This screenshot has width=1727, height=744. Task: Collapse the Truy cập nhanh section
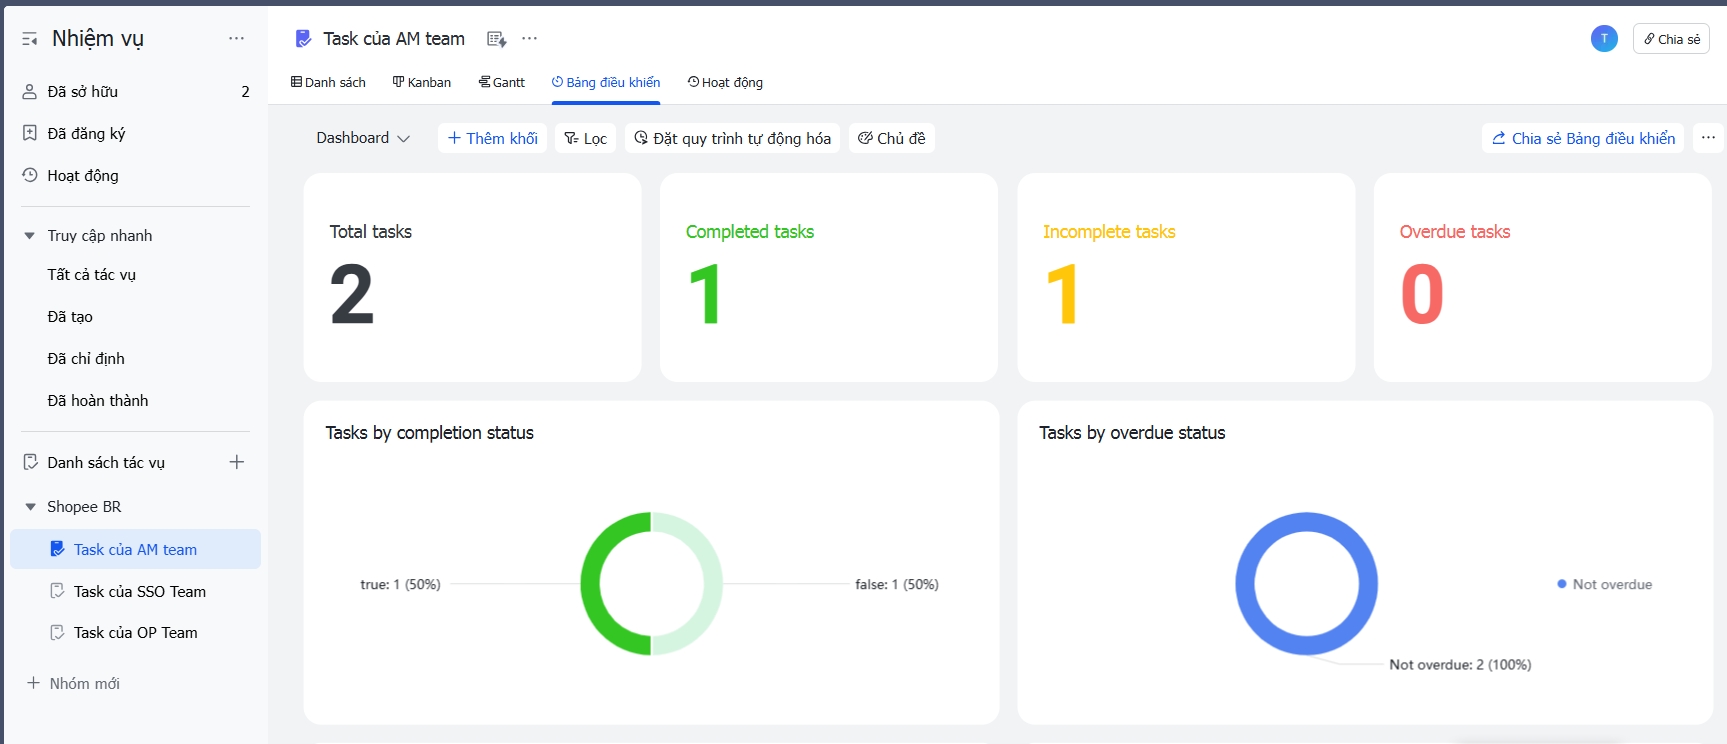[30, 236]
